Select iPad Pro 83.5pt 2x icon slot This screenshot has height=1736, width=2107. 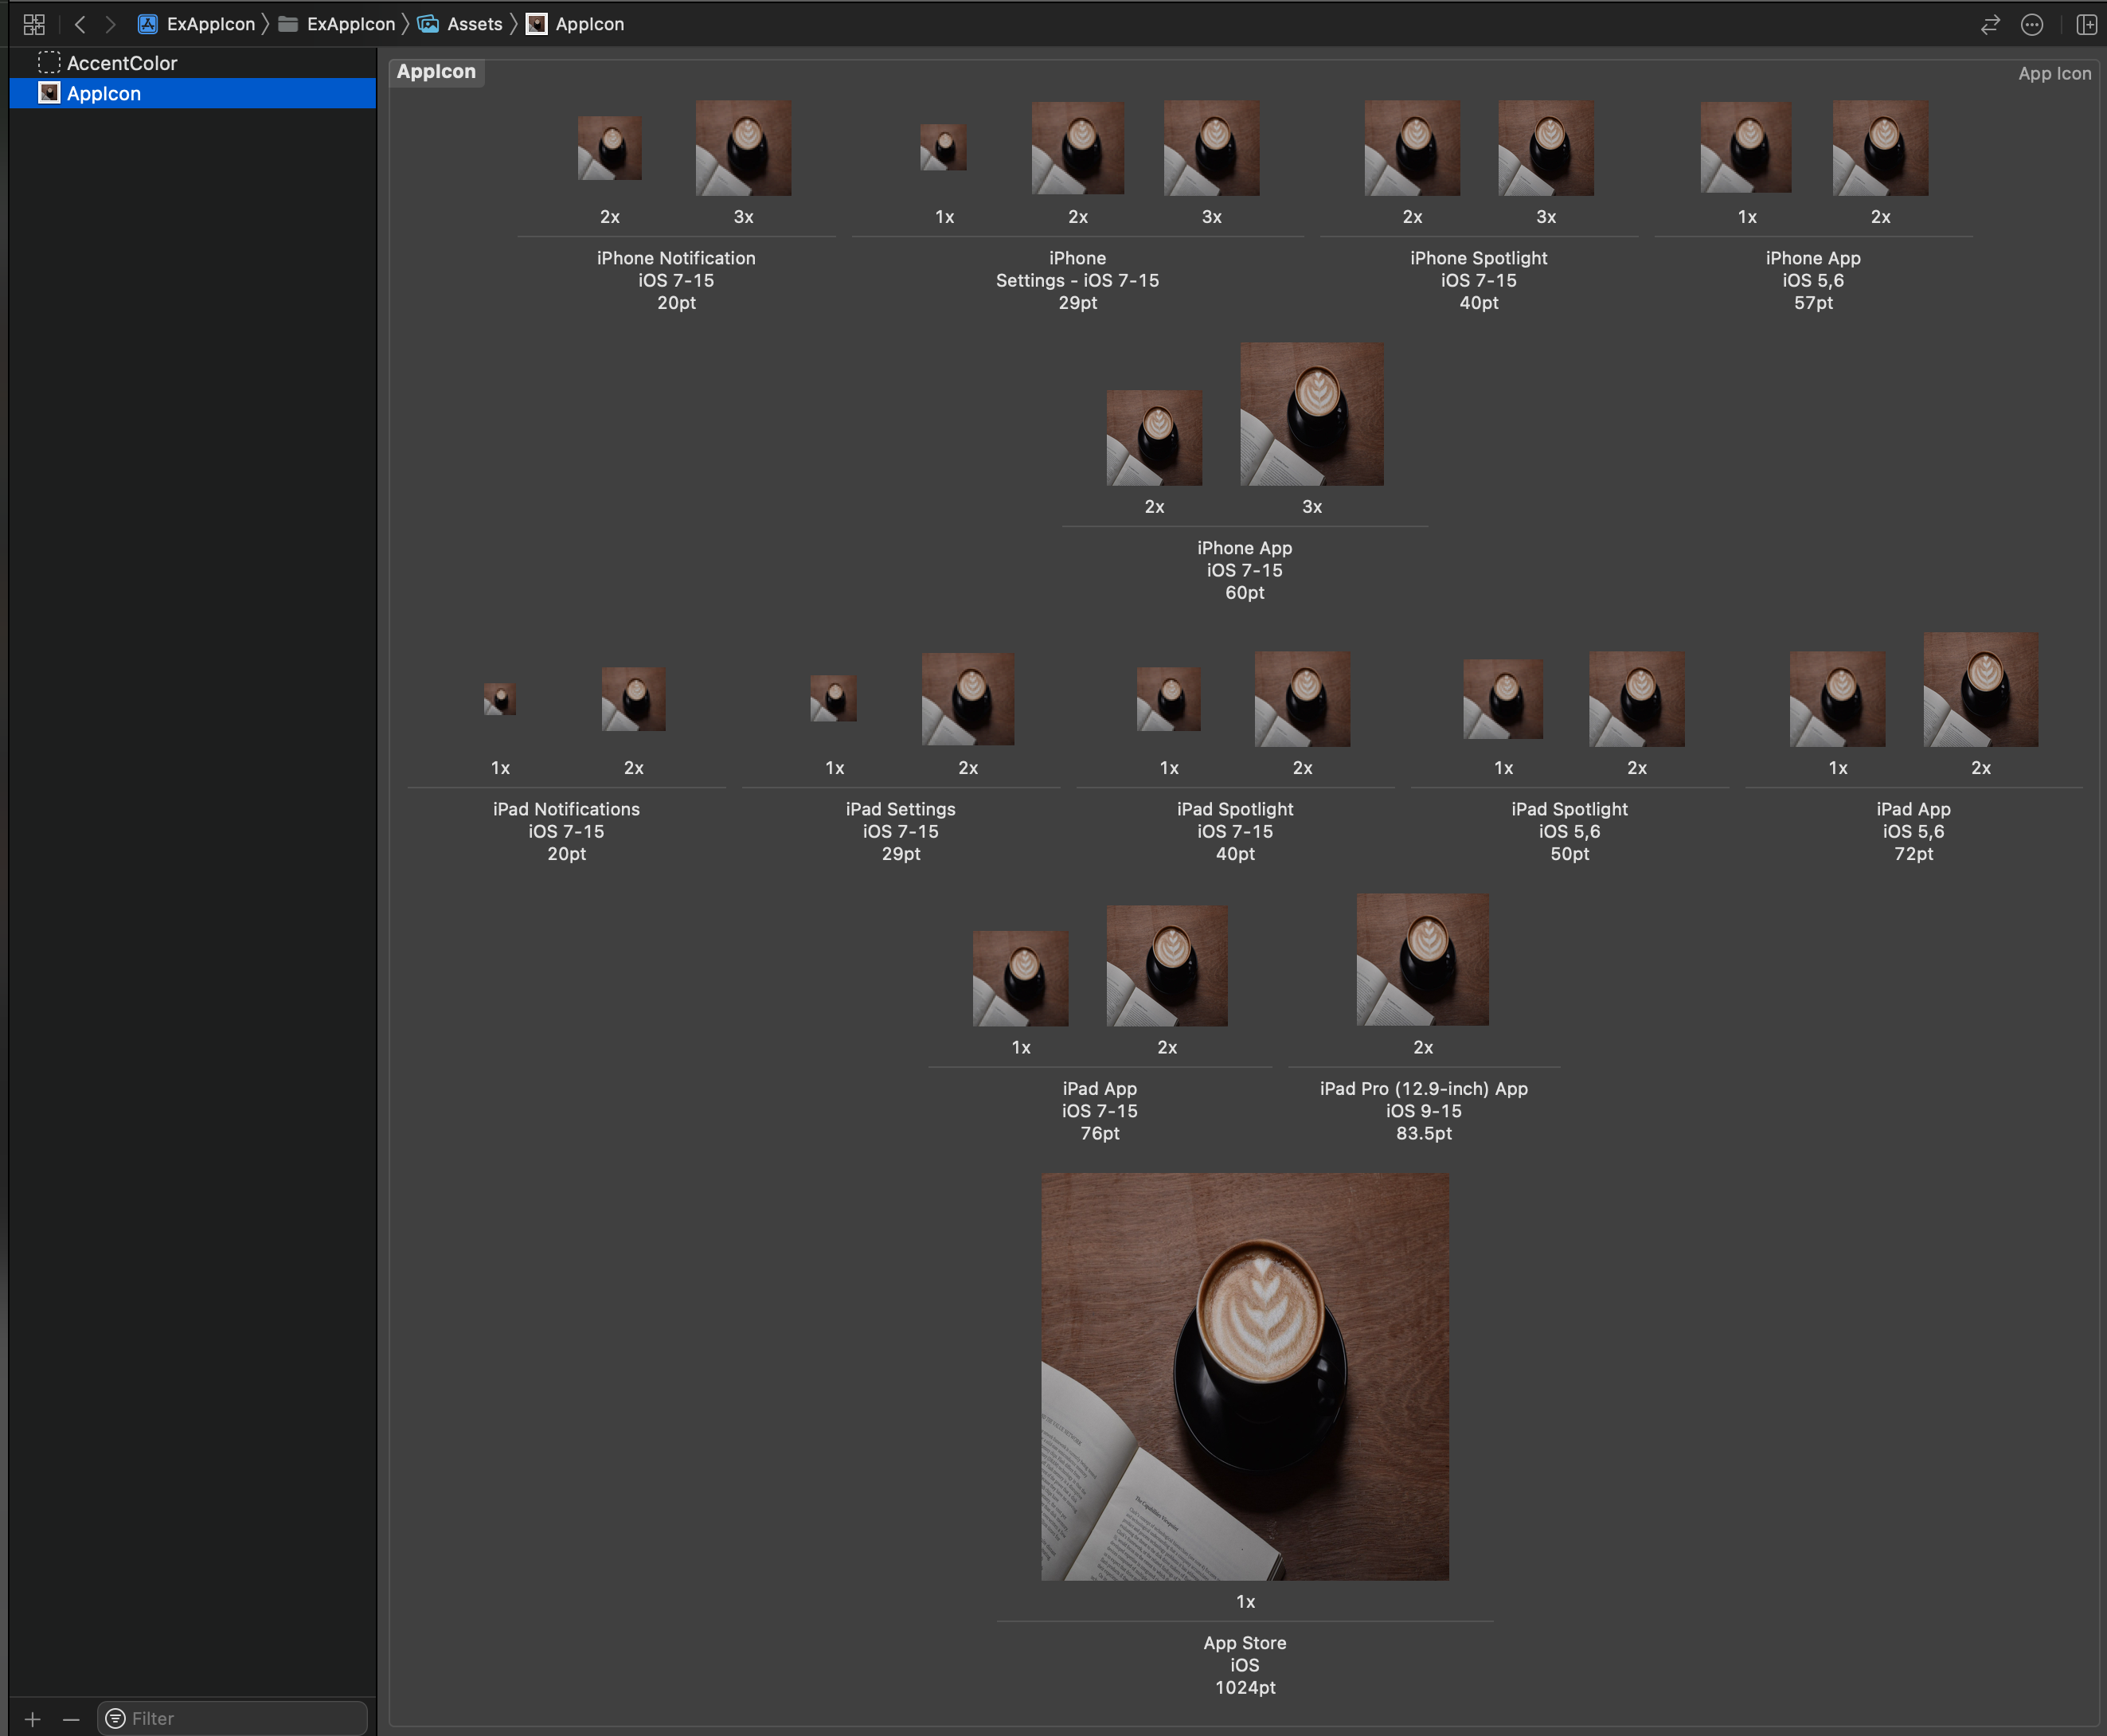1422,960
